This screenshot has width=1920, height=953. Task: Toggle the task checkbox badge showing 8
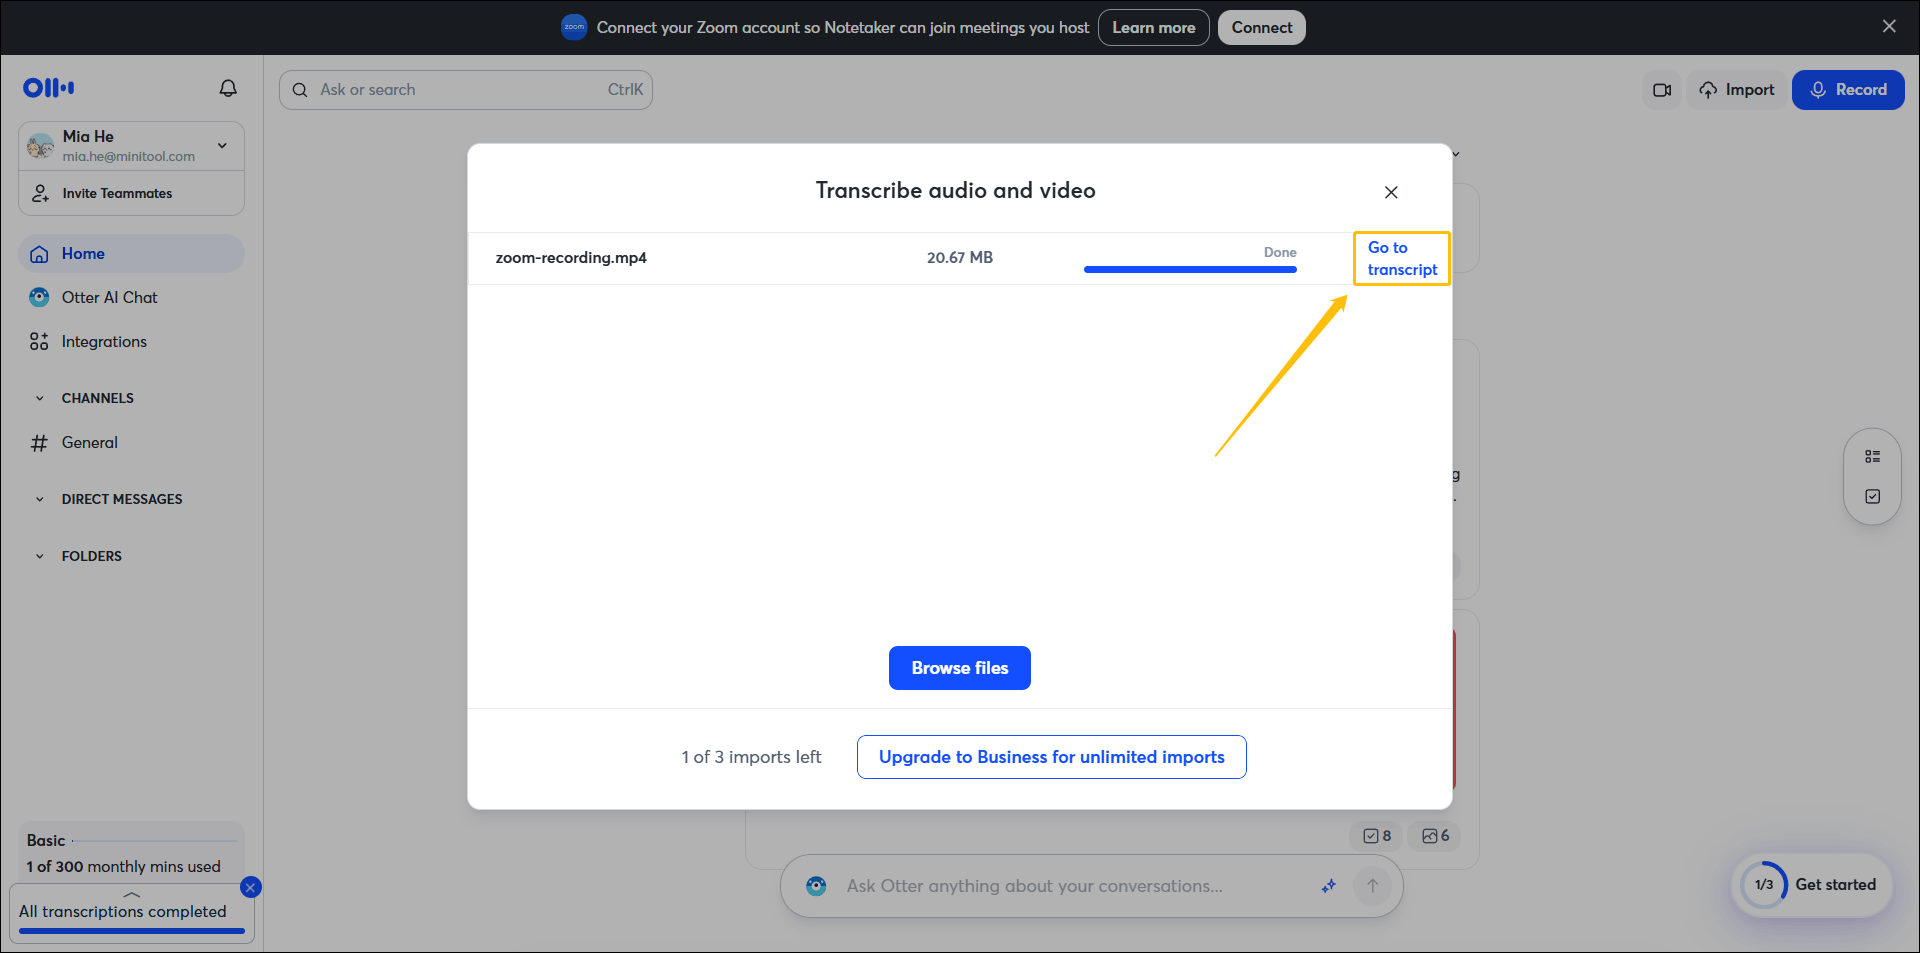click(x=1376, y=836)
